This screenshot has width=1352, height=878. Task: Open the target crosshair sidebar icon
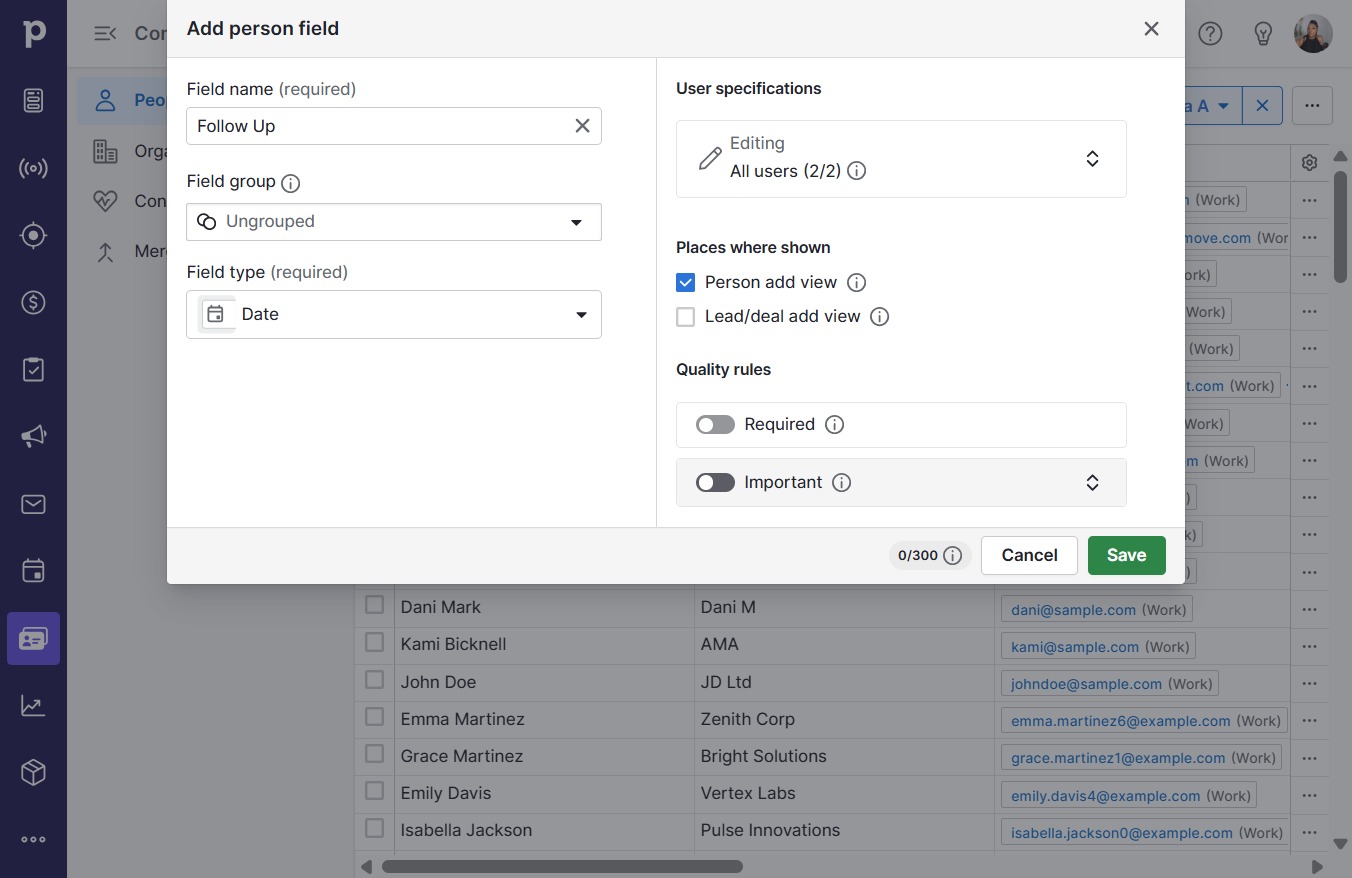pyautogui.click(x=33, y=235)
